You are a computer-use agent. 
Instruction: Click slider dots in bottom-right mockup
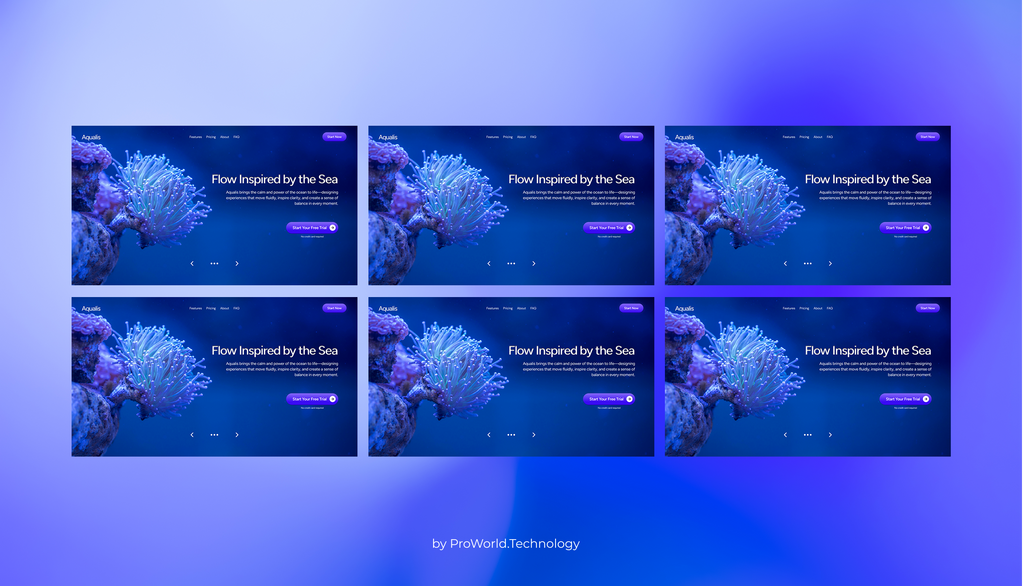pyautogui.click(x=808, y=434)
